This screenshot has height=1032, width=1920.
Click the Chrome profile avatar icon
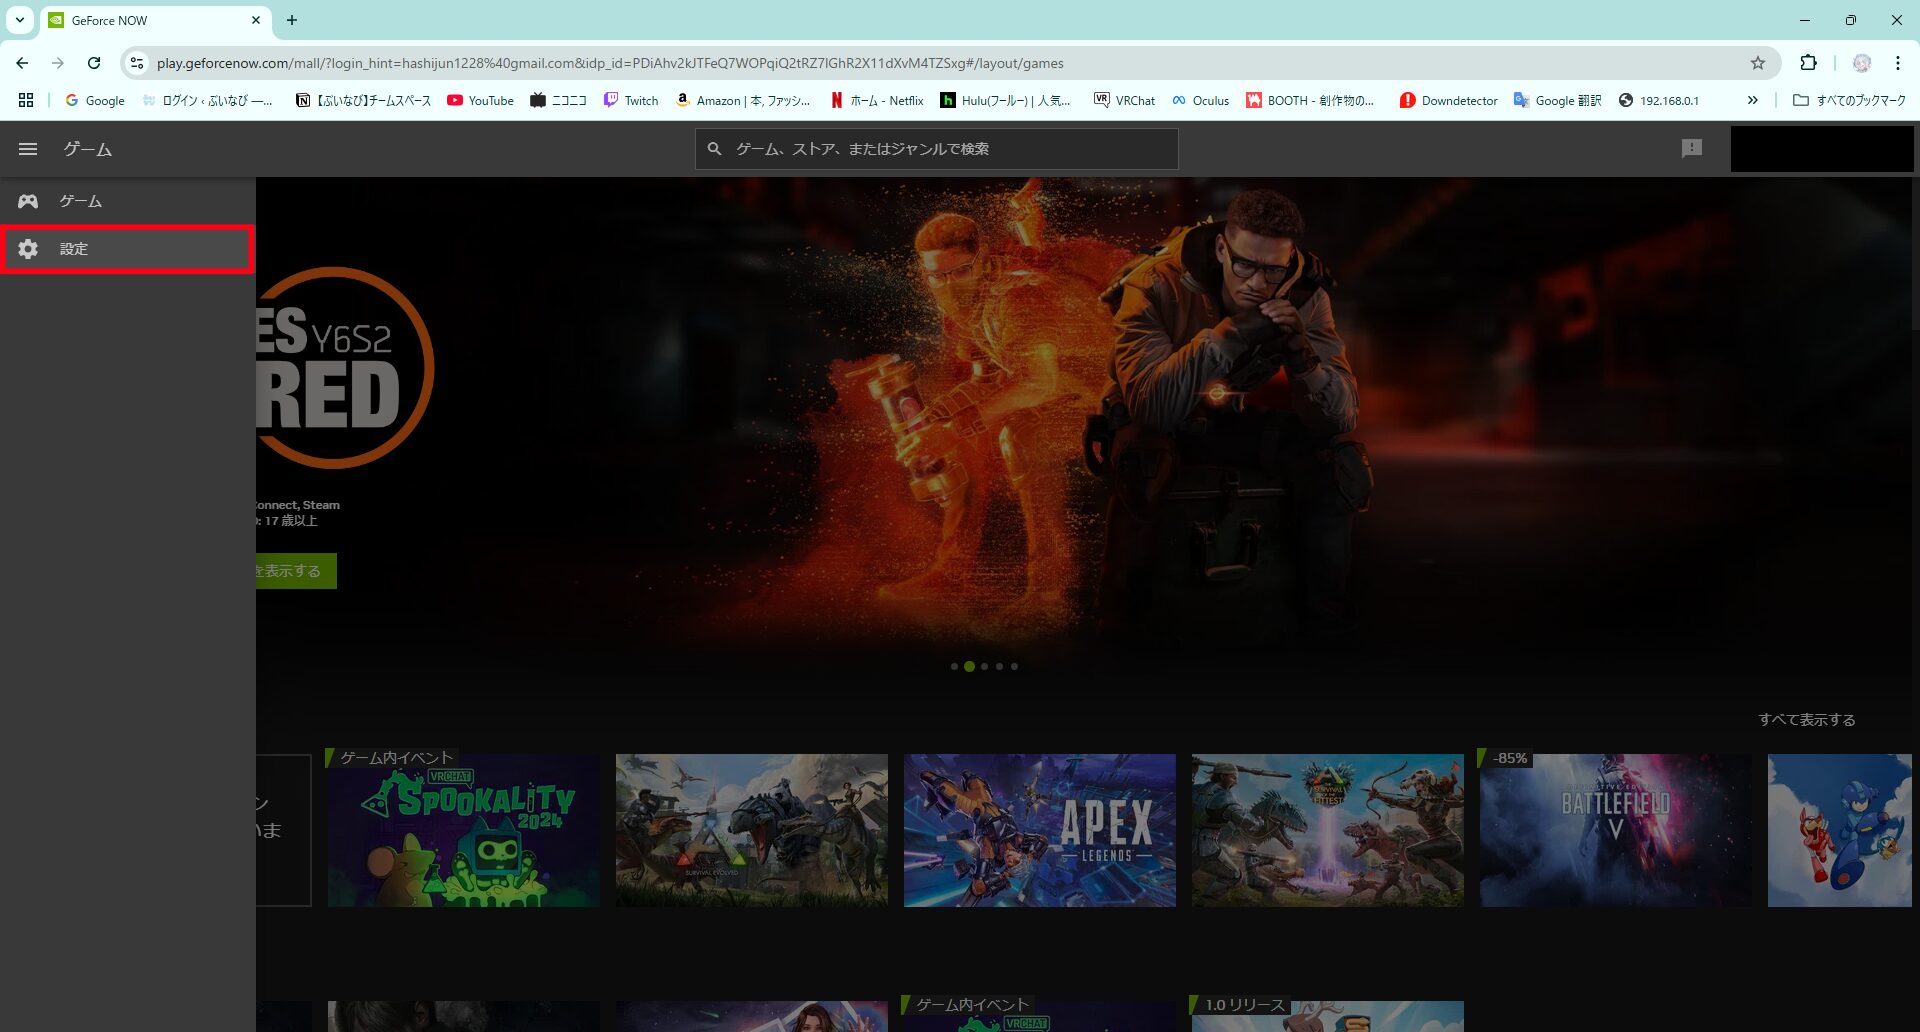point(1861,62)
